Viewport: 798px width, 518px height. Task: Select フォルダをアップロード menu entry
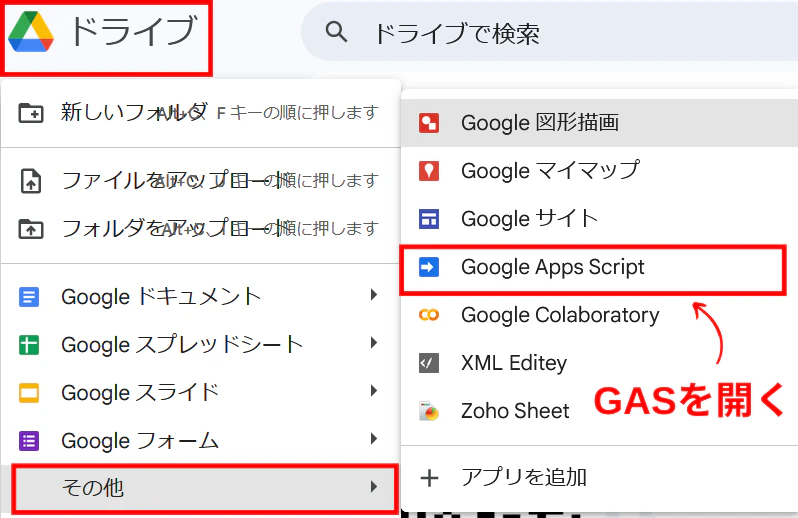[201, 228]
